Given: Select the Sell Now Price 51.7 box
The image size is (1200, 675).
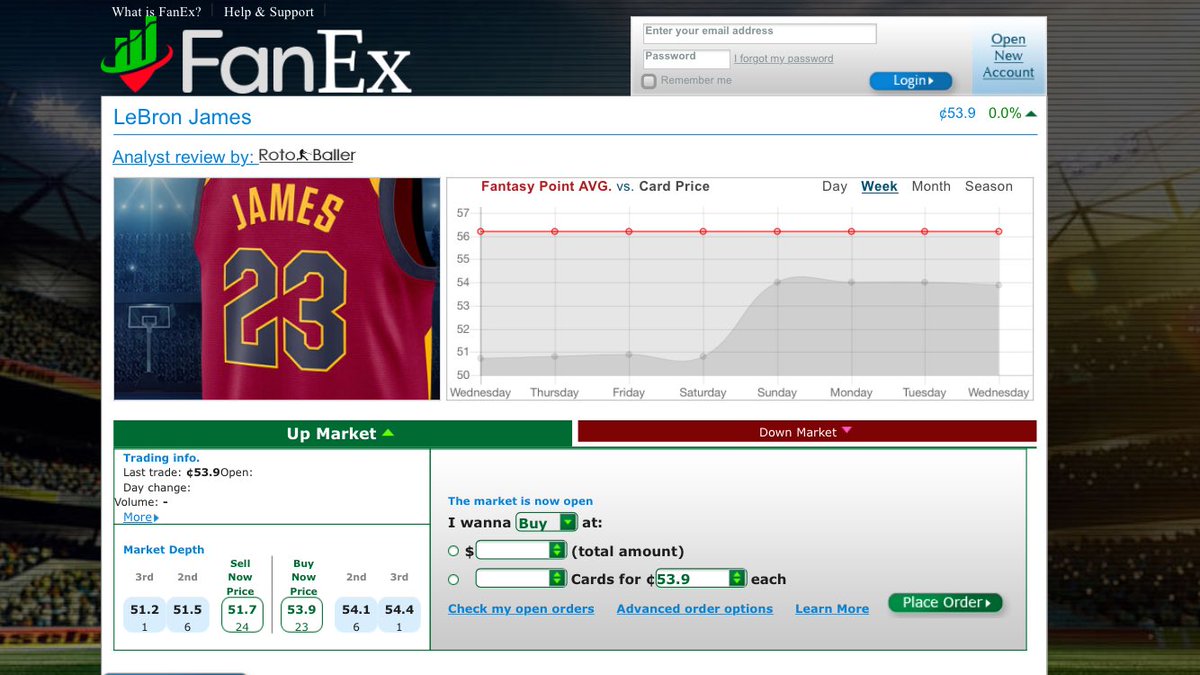Looking at the screenshot, I should [242, 615].
